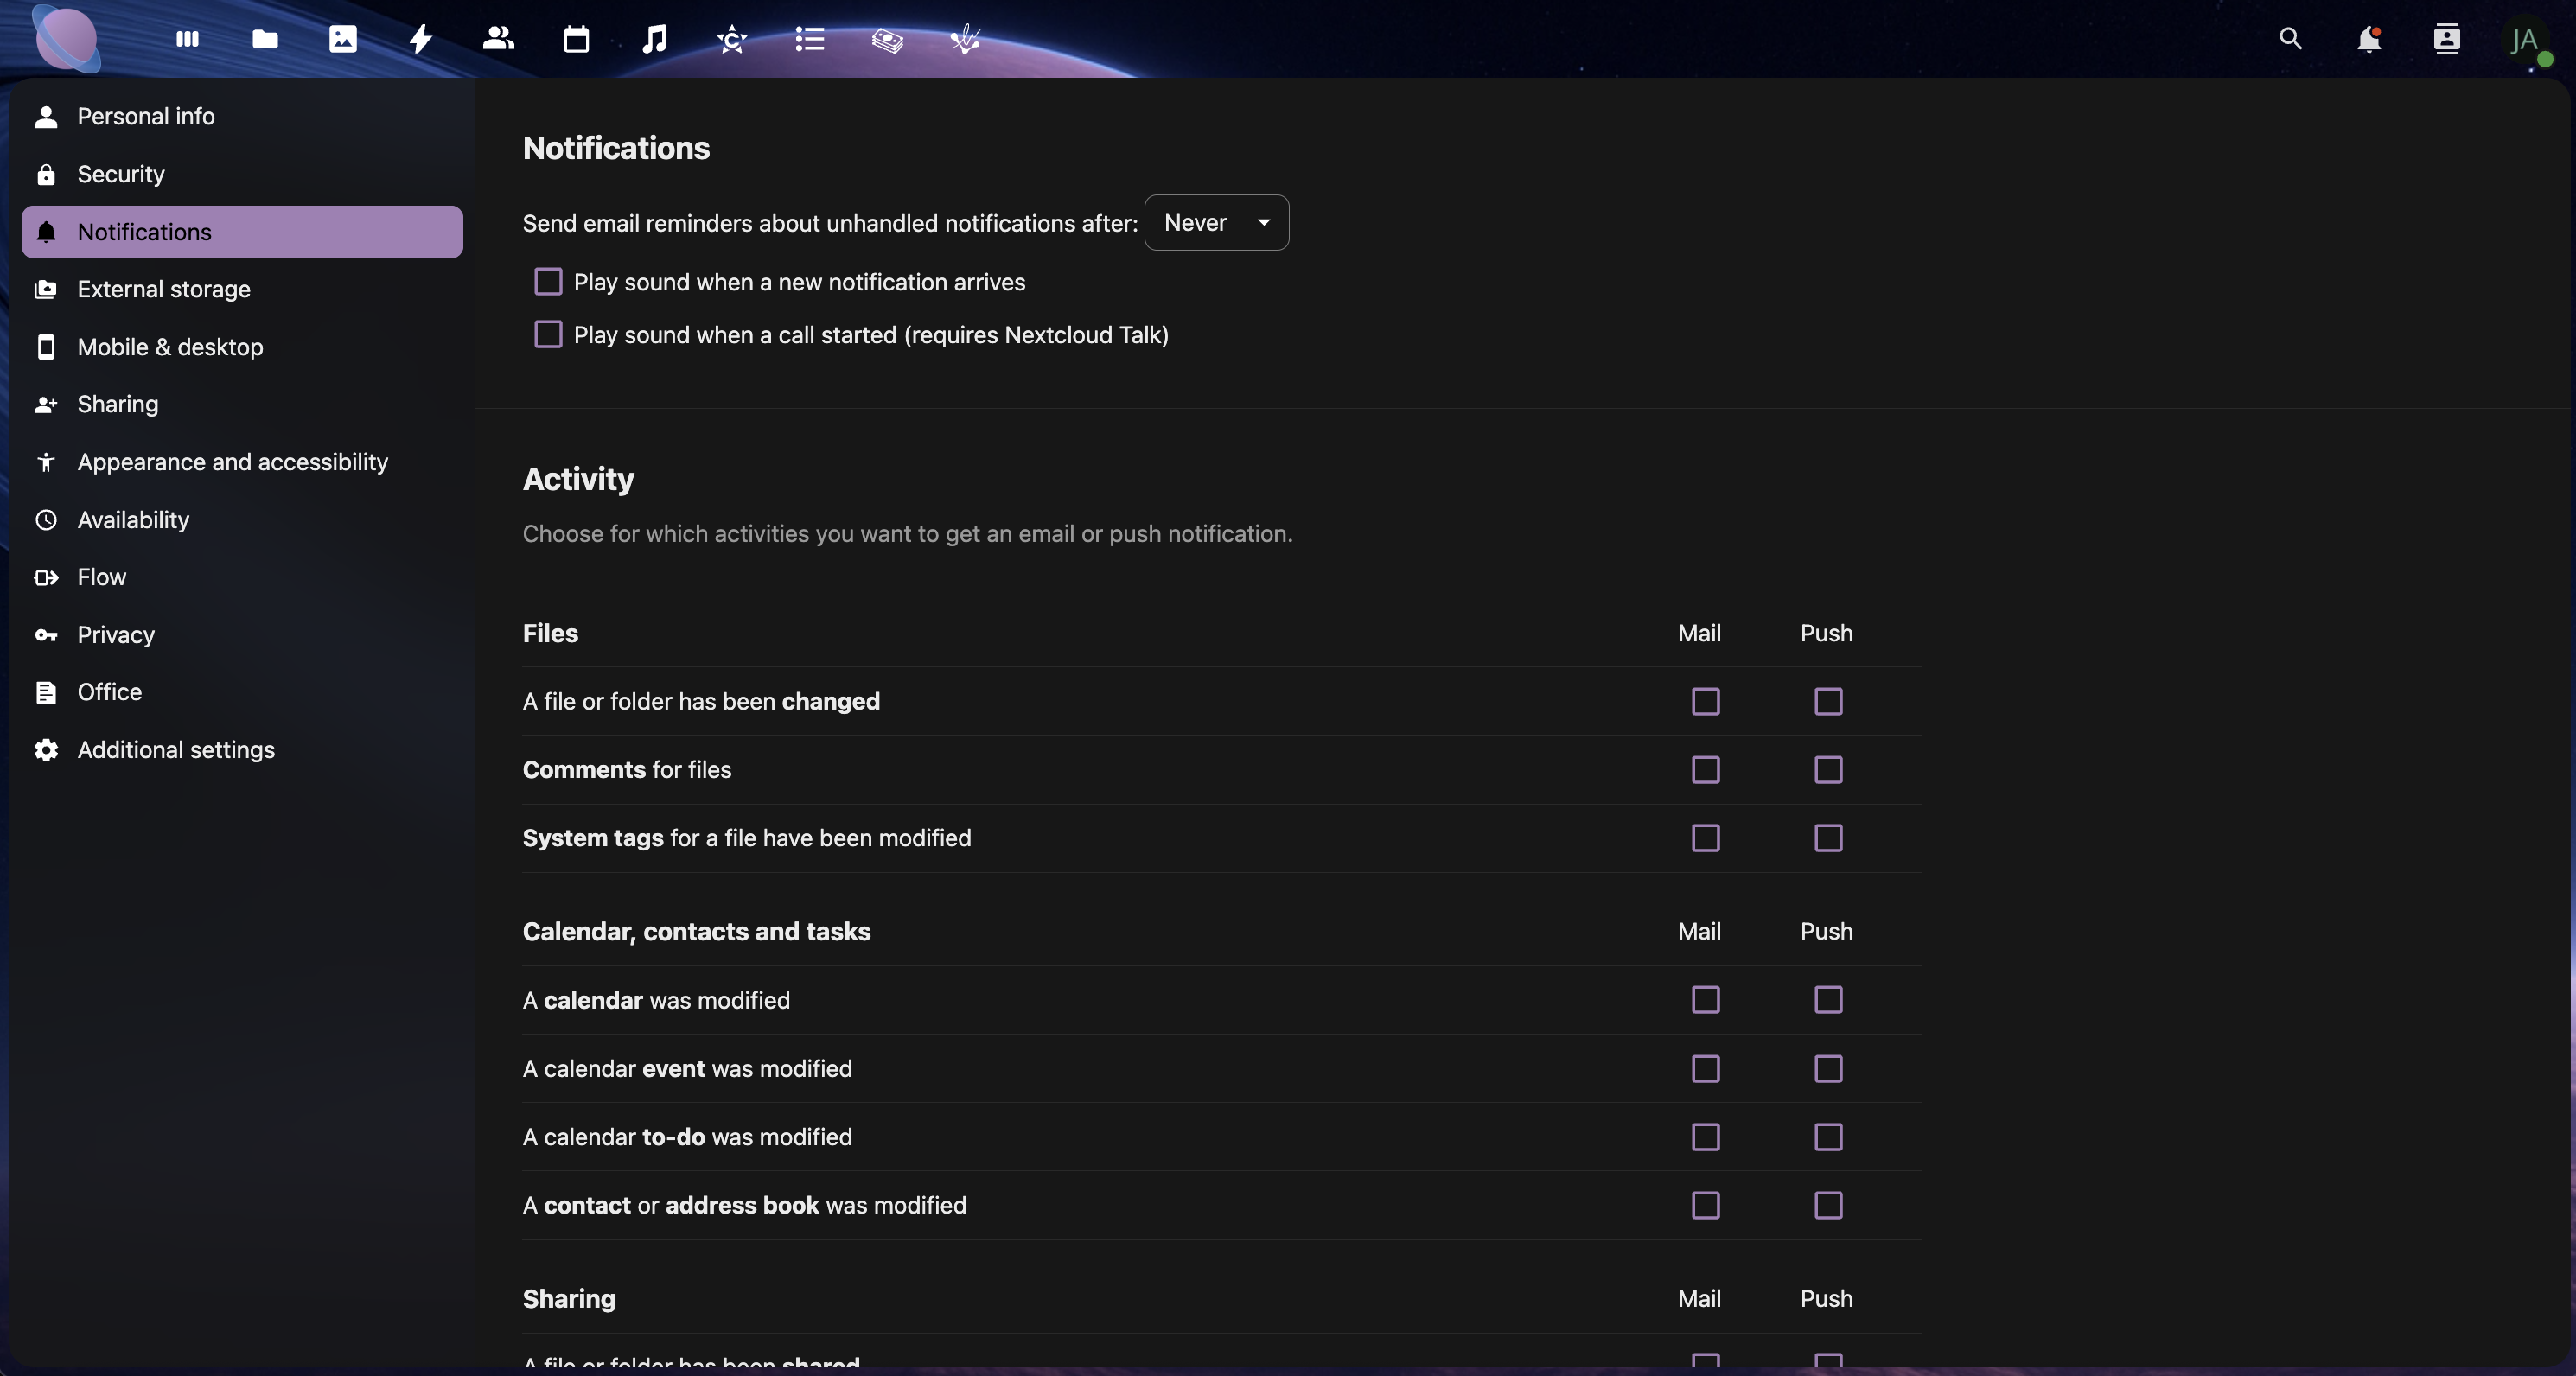The width and height of the screenshot is (2576, 1376).
Task: Click the notifications bell icon in header
Action: [2368, 40]
